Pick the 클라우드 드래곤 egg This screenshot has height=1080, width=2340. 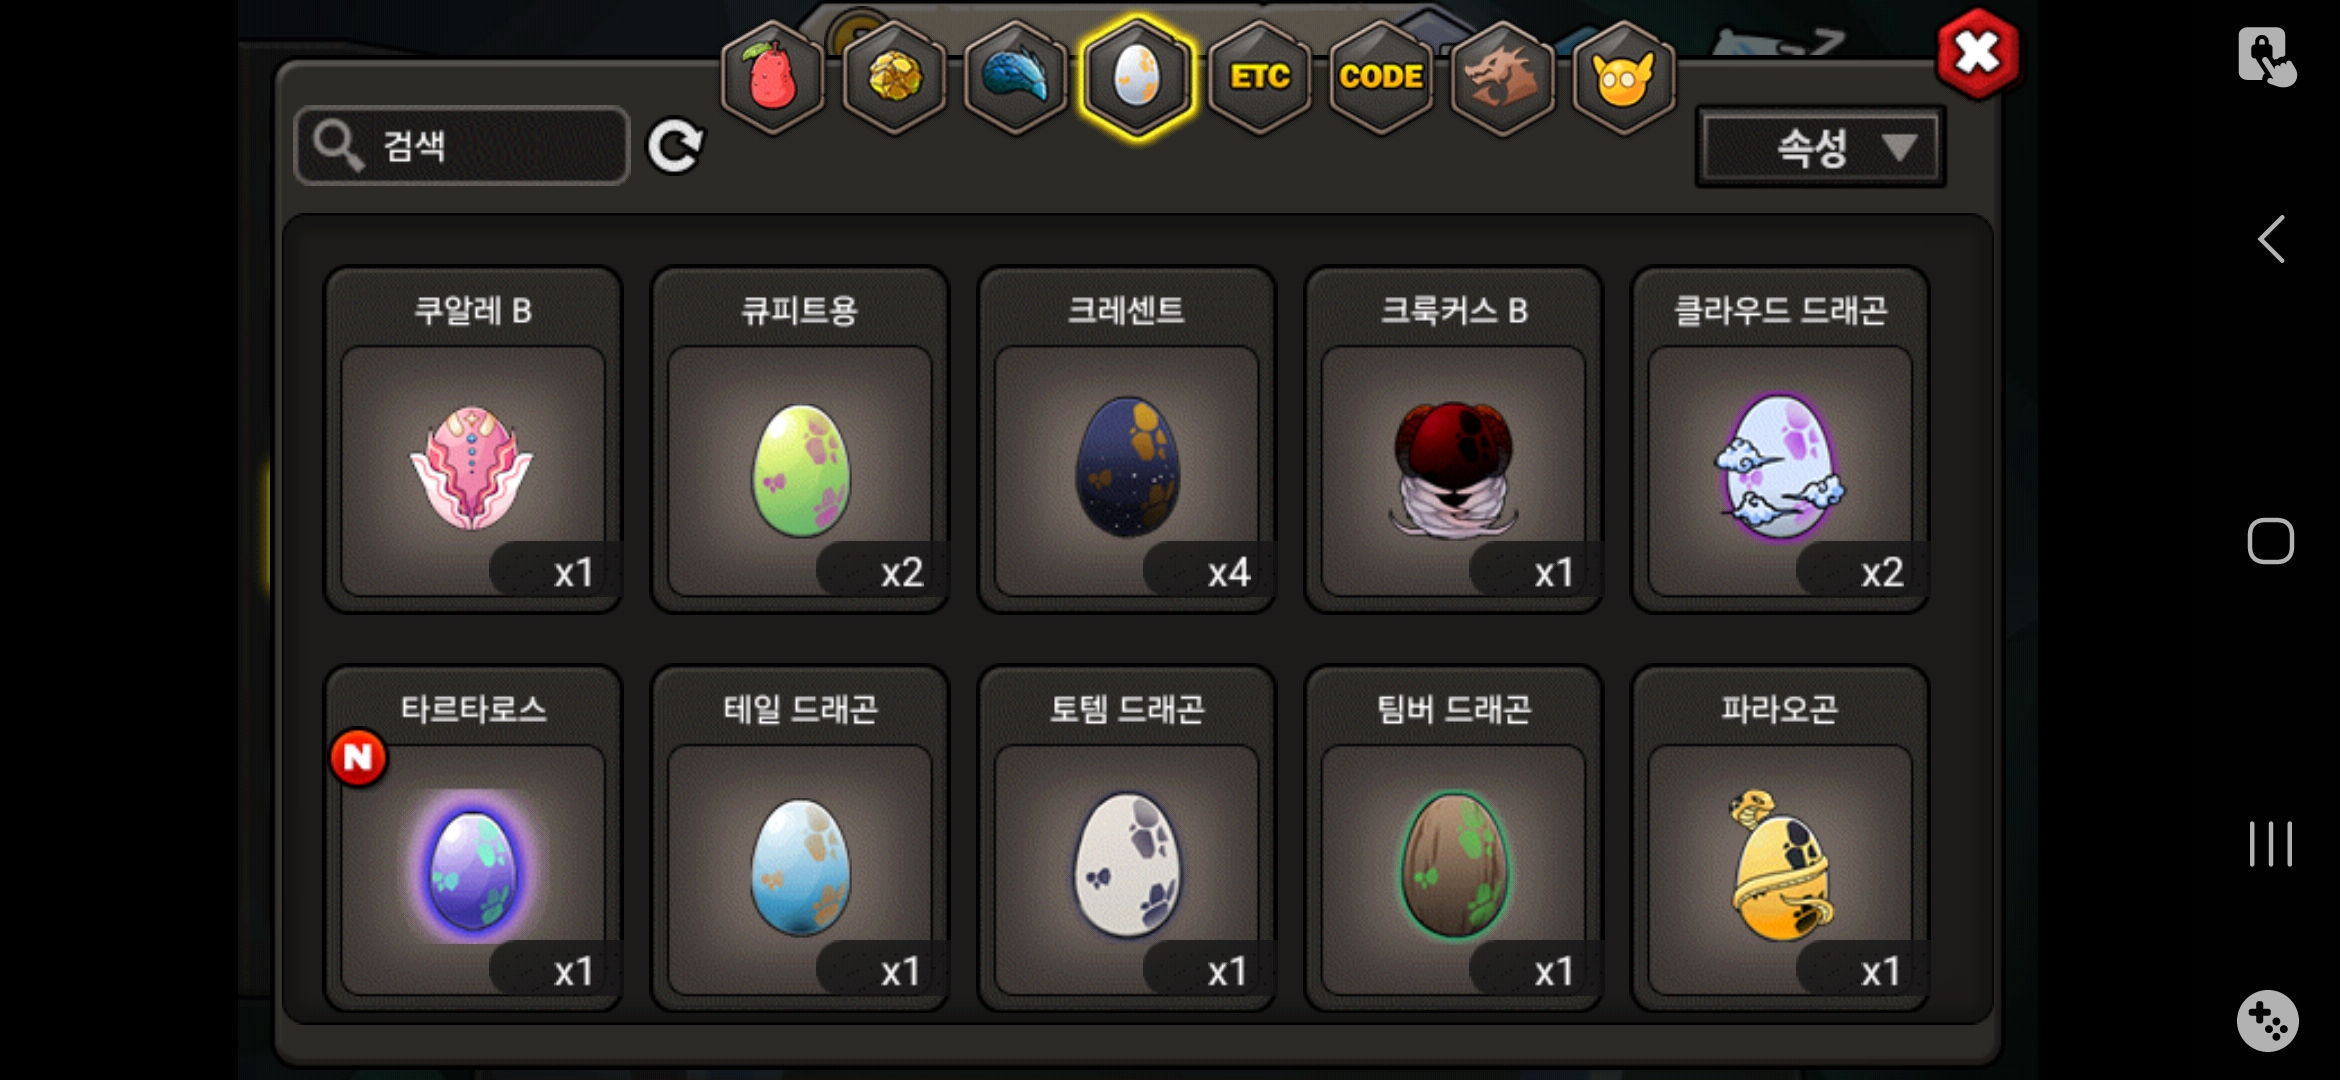(x=1780, y=439)
